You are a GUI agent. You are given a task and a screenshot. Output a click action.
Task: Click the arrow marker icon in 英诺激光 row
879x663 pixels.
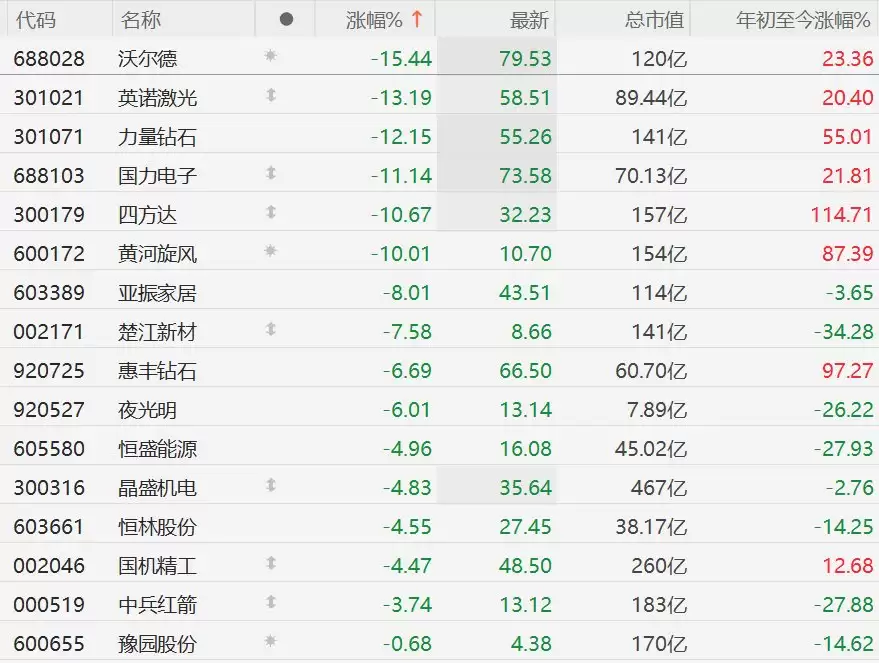pyautogui.click(x=271, y=95)
